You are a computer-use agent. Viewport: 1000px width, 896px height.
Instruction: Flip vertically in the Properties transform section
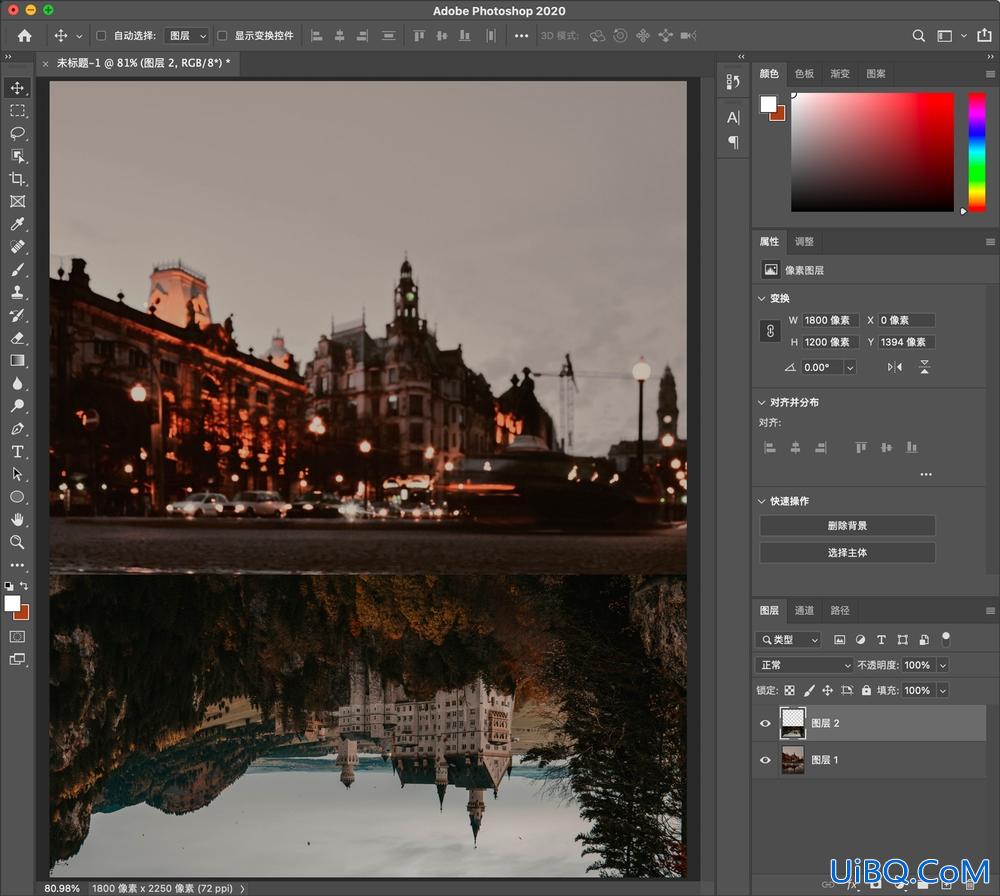(x=924, y=367)
